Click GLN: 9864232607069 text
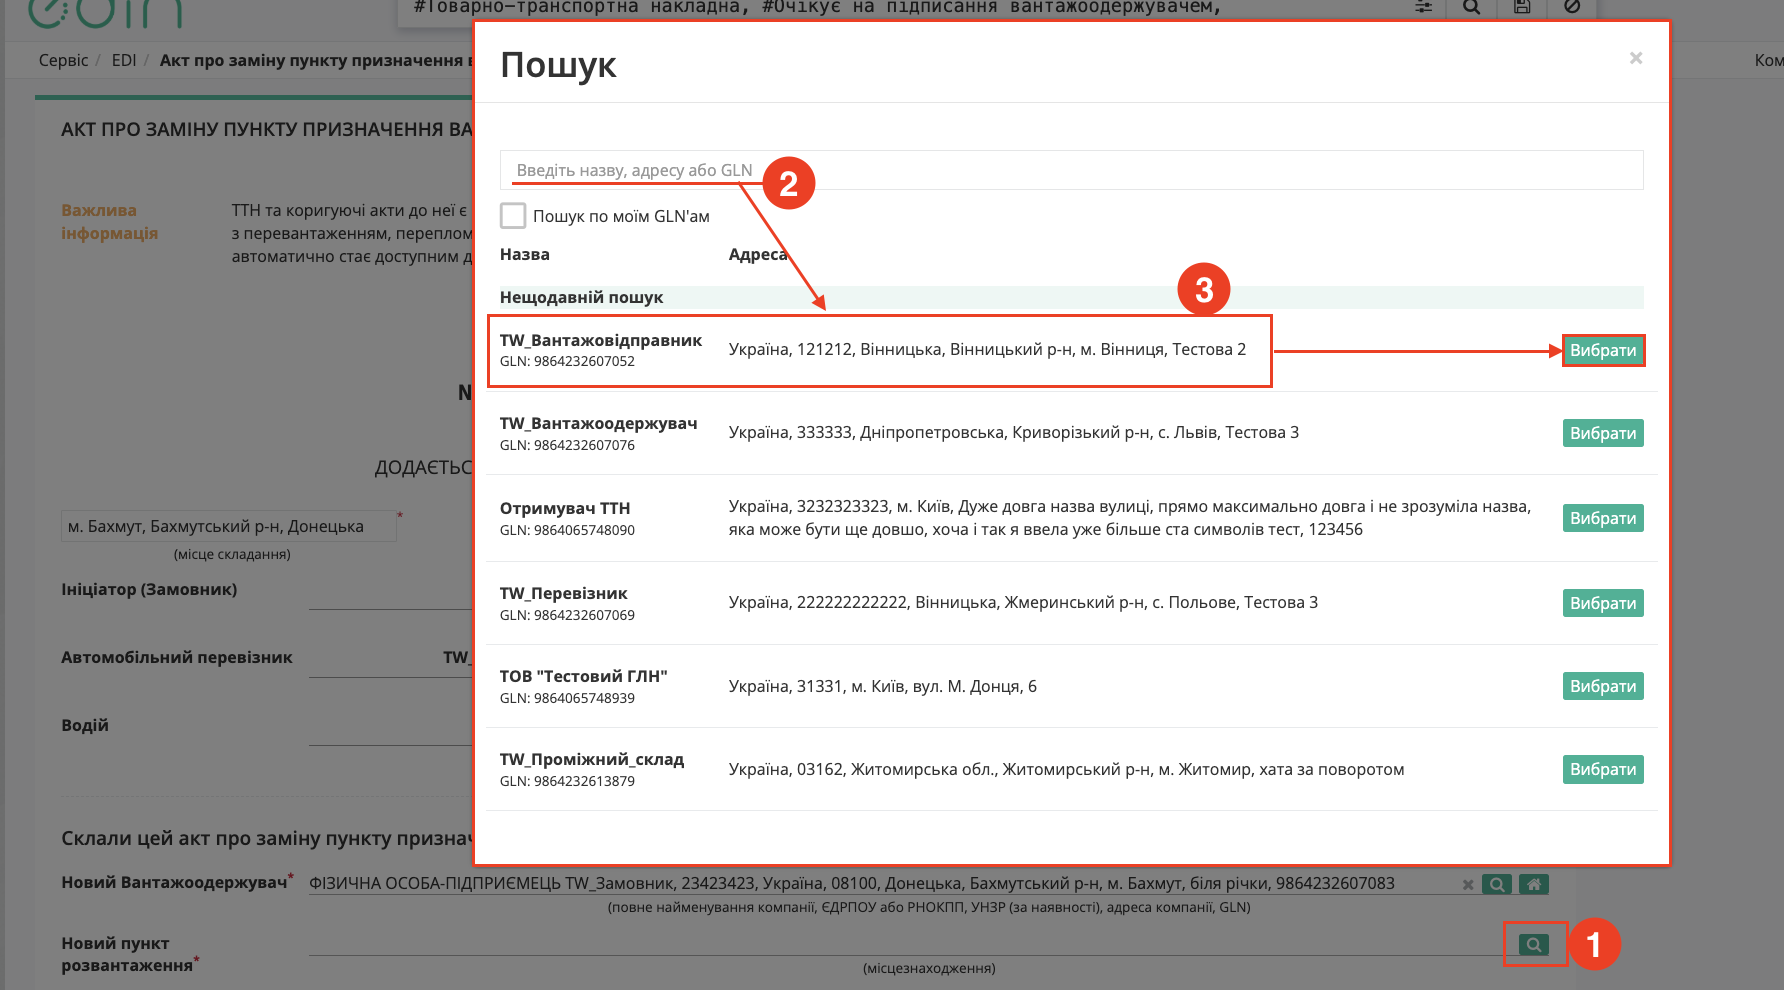The height and width of the screenshot is (990, 1784). click(x=567, y=615)
